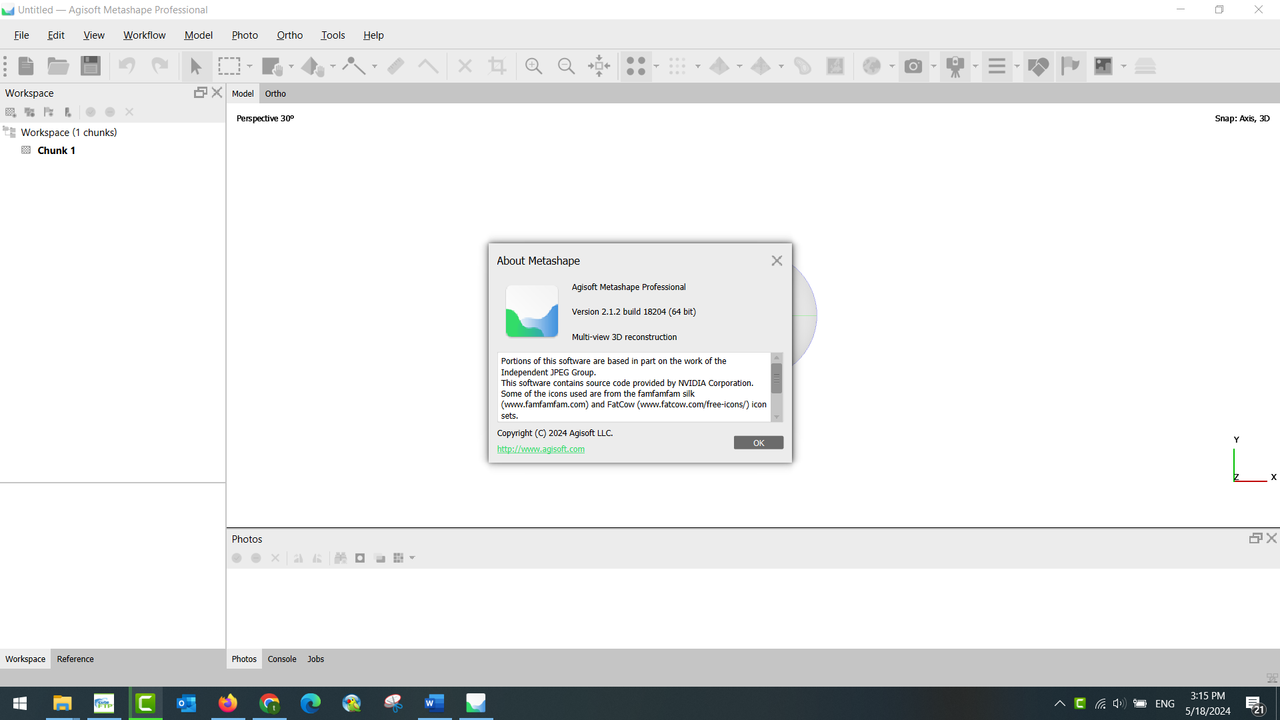Click the Reset View arrows icon
Screen dimensions: 1280x720
[x=599, y=66]
